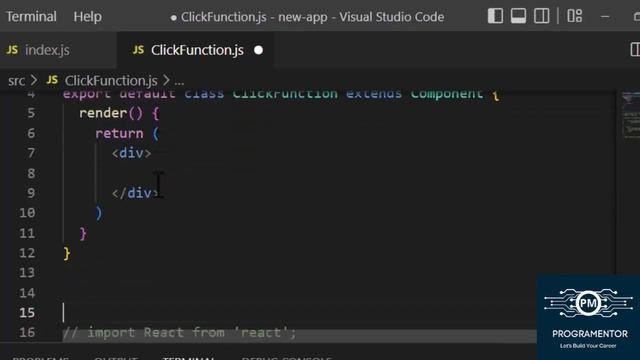The image size is (640, 360).
Task: Click line number 8 in gutter
Action: click(x=31, y=173)
